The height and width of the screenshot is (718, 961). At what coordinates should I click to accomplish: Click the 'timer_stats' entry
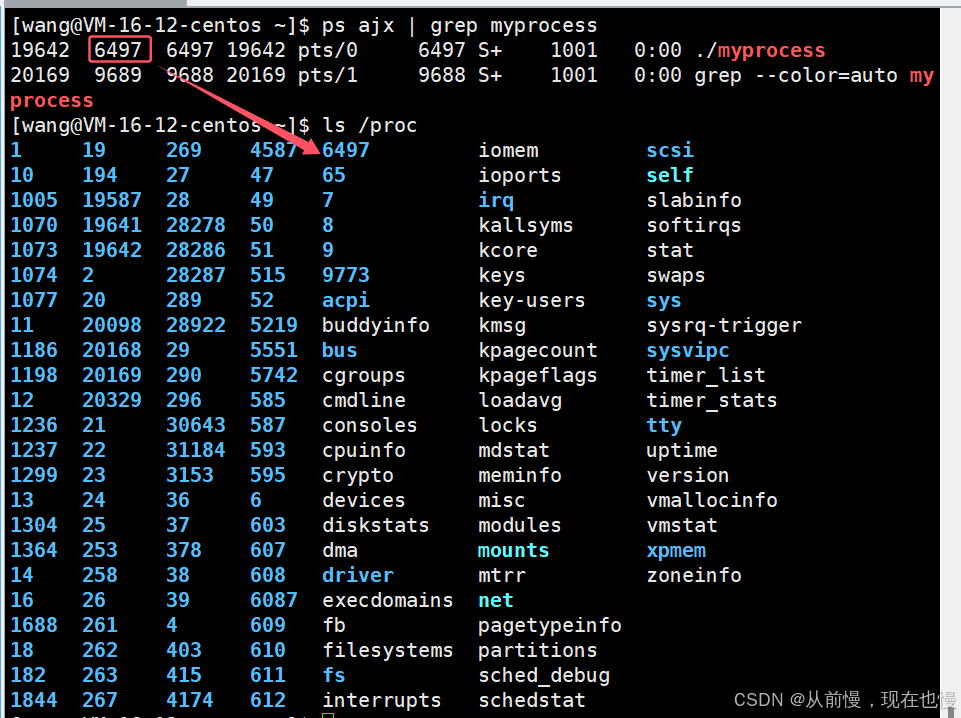(712, 401)
